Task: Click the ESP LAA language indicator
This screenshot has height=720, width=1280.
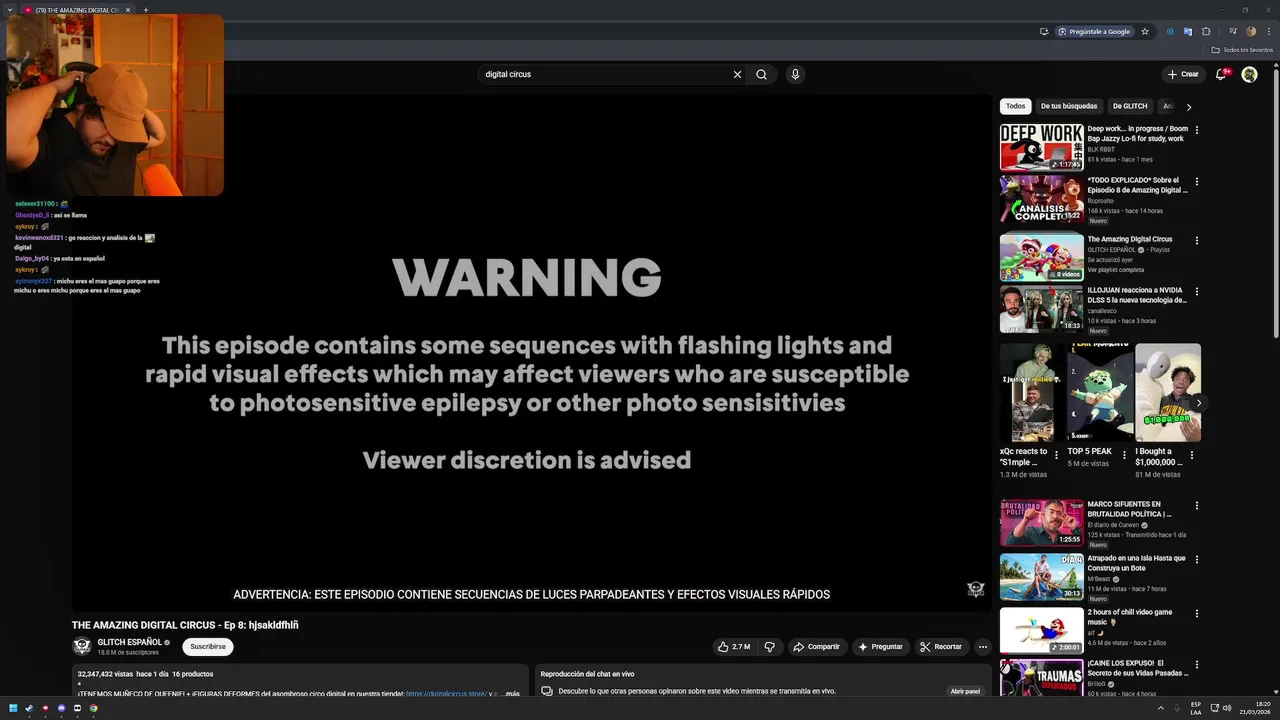Action: [x=1196, y=708]
